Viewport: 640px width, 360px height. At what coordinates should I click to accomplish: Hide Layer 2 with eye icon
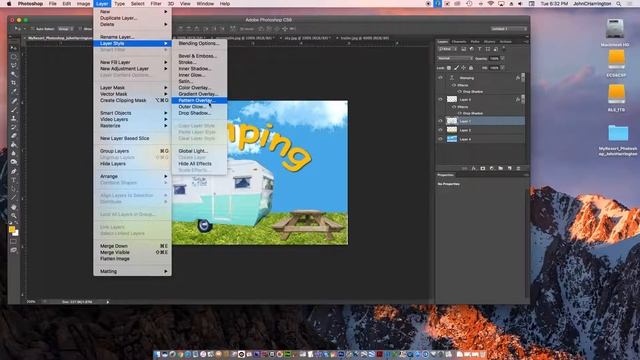[x=440, y=130]
